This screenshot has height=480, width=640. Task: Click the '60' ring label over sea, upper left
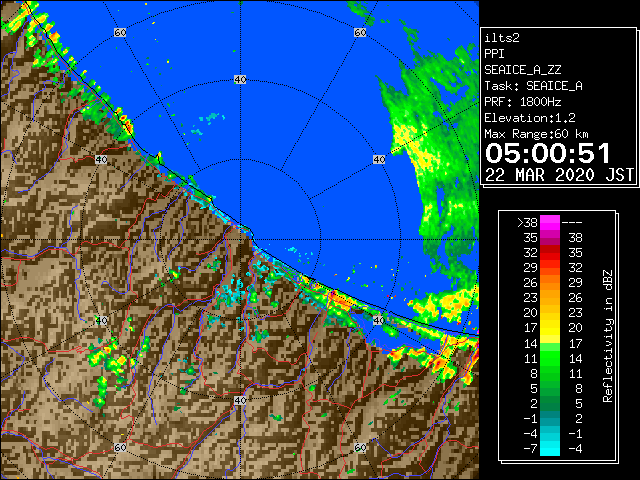[x=120, y=32]
